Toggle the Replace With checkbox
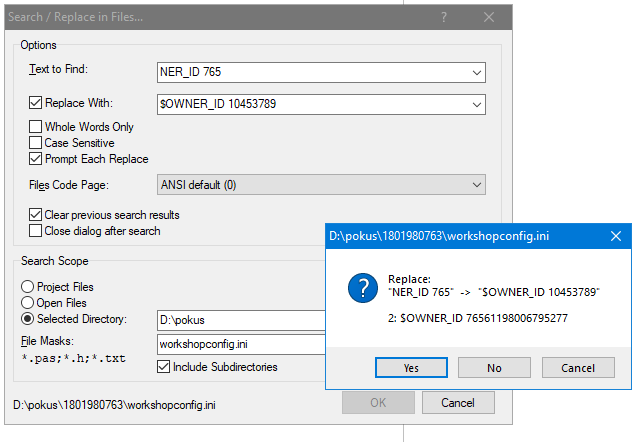This screenshot has height=442, width=632. 36,102
